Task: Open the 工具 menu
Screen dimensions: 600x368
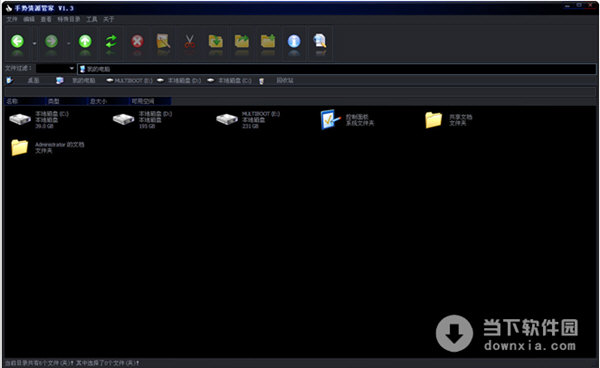Action: 92,19
